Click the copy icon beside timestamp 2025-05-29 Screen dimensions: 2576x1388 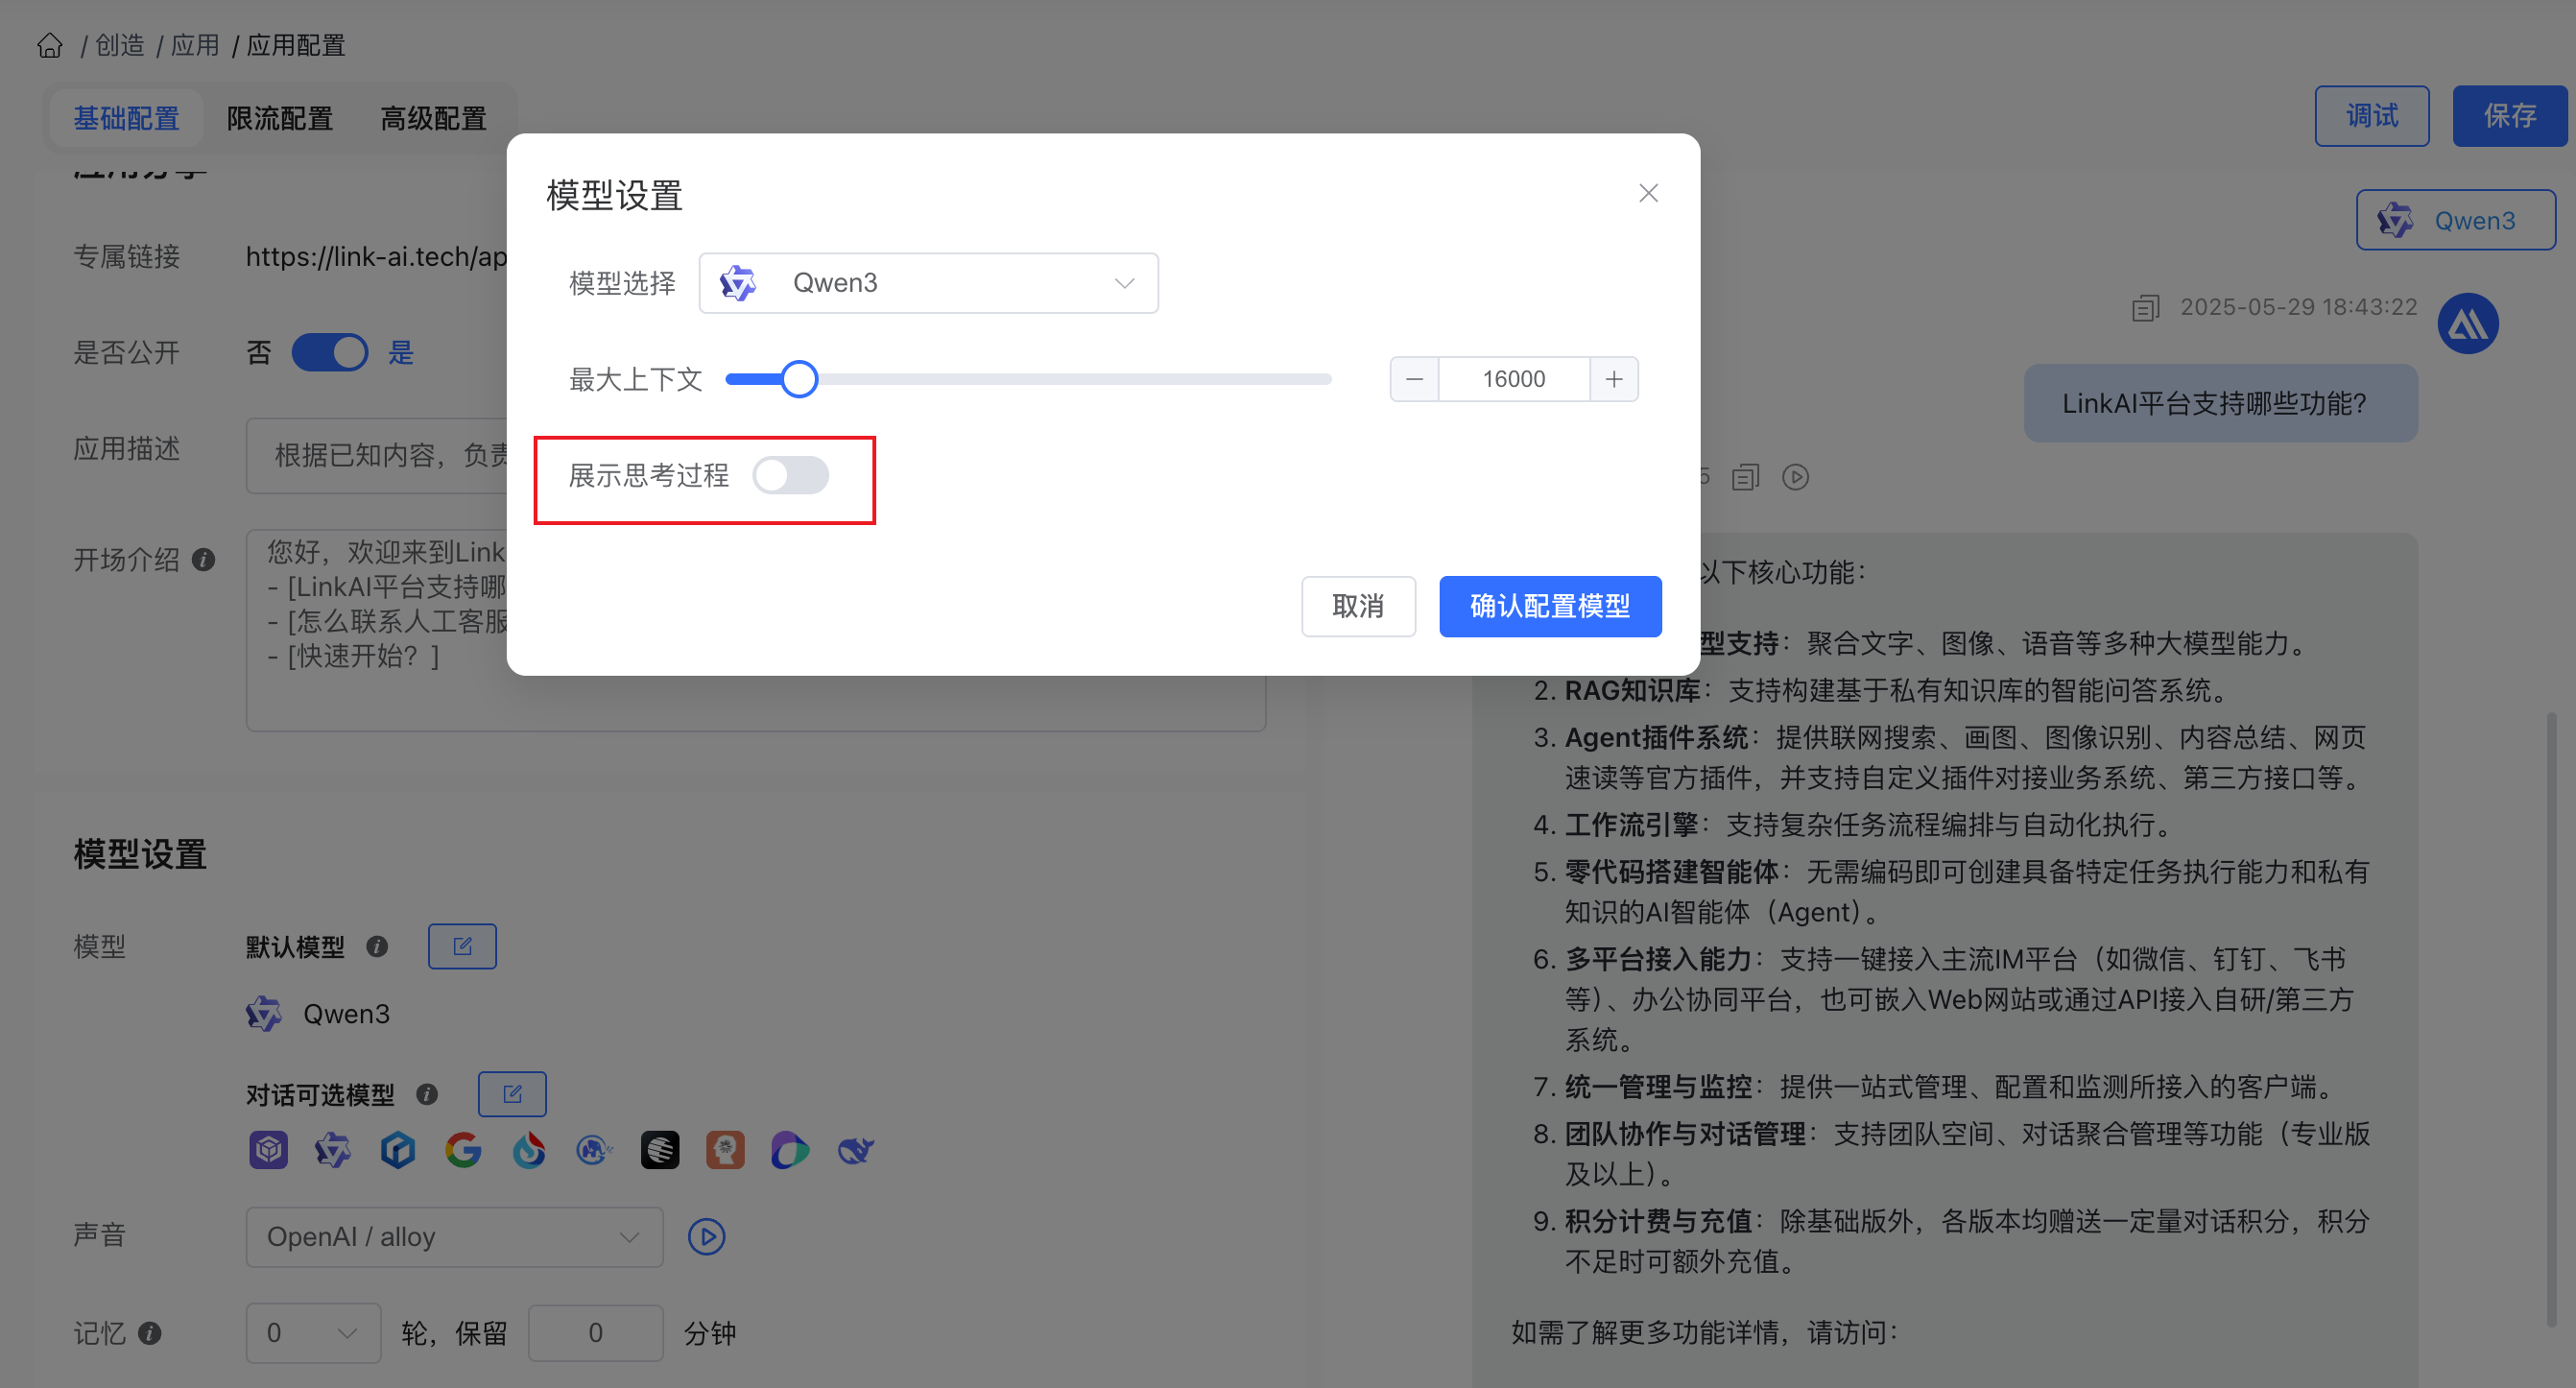[2146, 308]
